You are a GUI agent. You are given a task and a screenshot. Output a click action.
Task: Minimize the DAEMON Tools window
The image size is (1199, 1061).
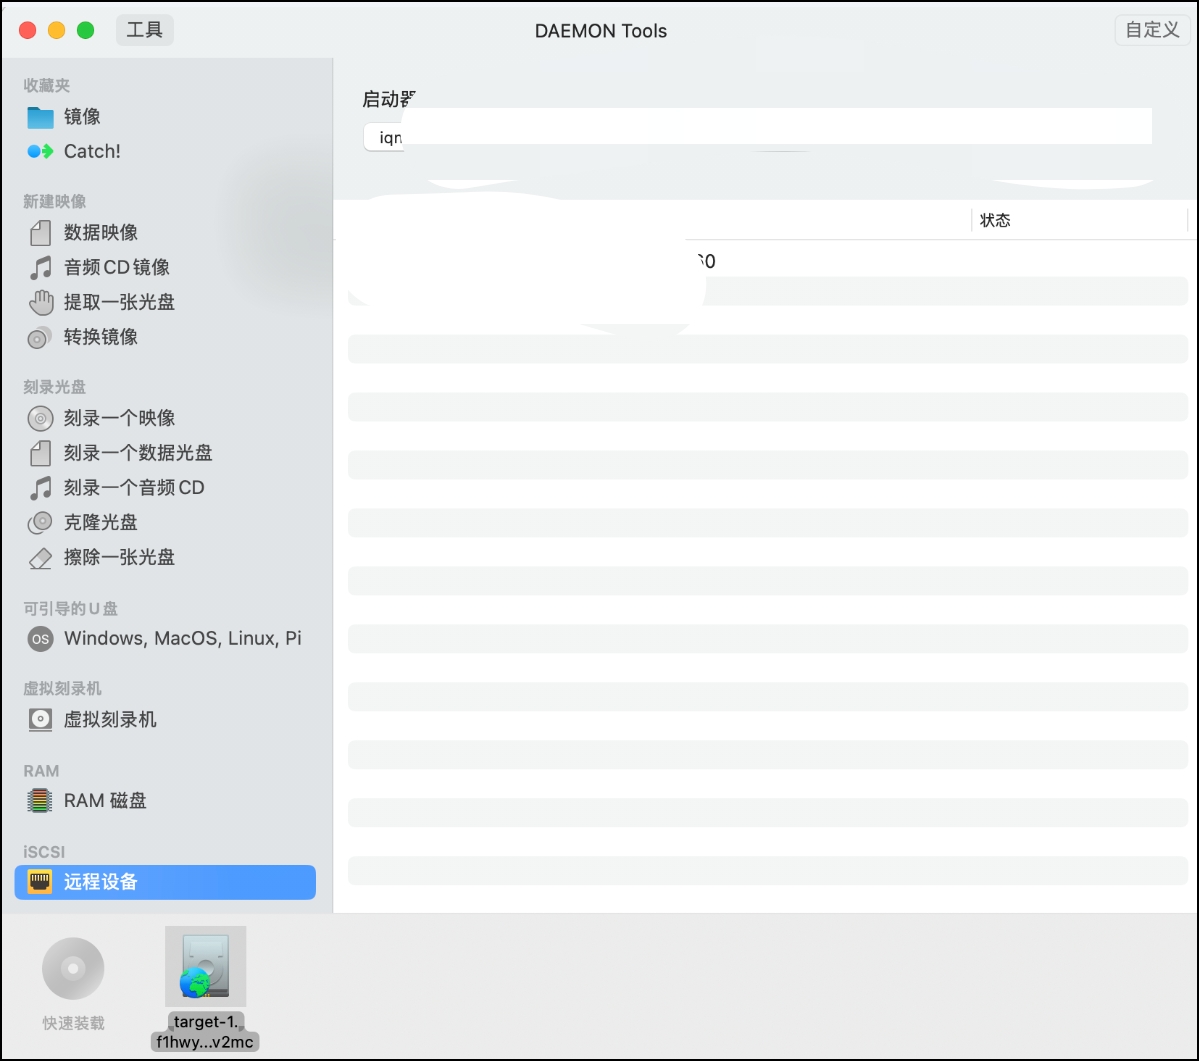point(57,30)
